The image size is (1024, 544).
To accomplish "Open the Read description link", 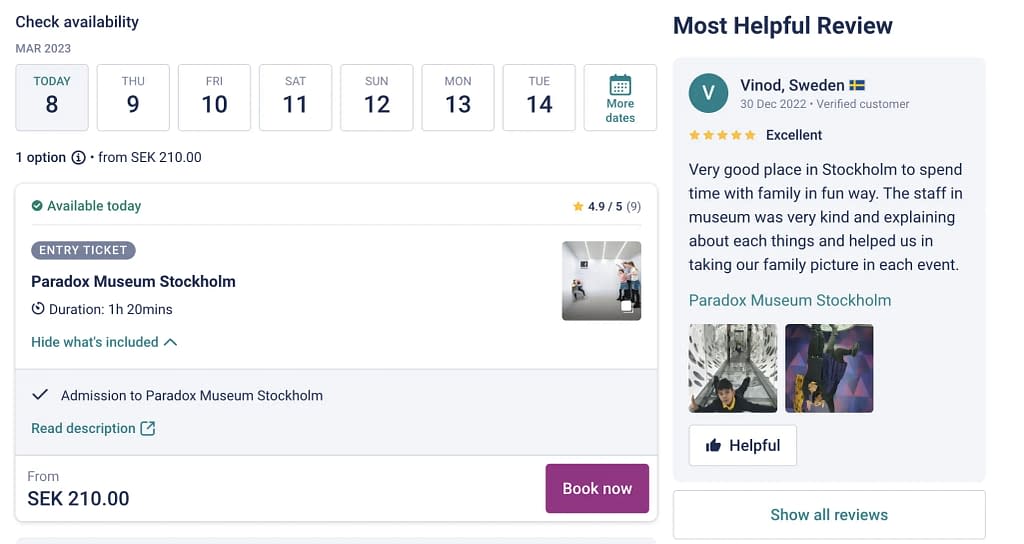I will pyautogui.click(x=84, y=428).
